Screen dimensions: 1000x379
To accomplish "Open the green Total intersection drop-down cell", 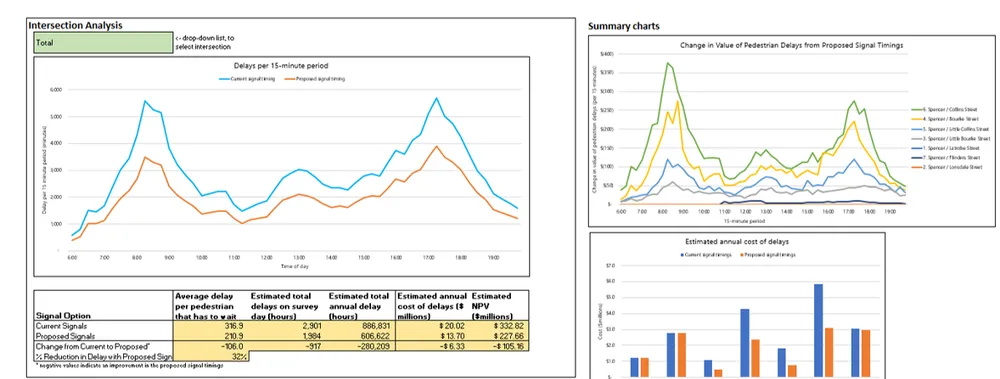I will click(103, 43).
